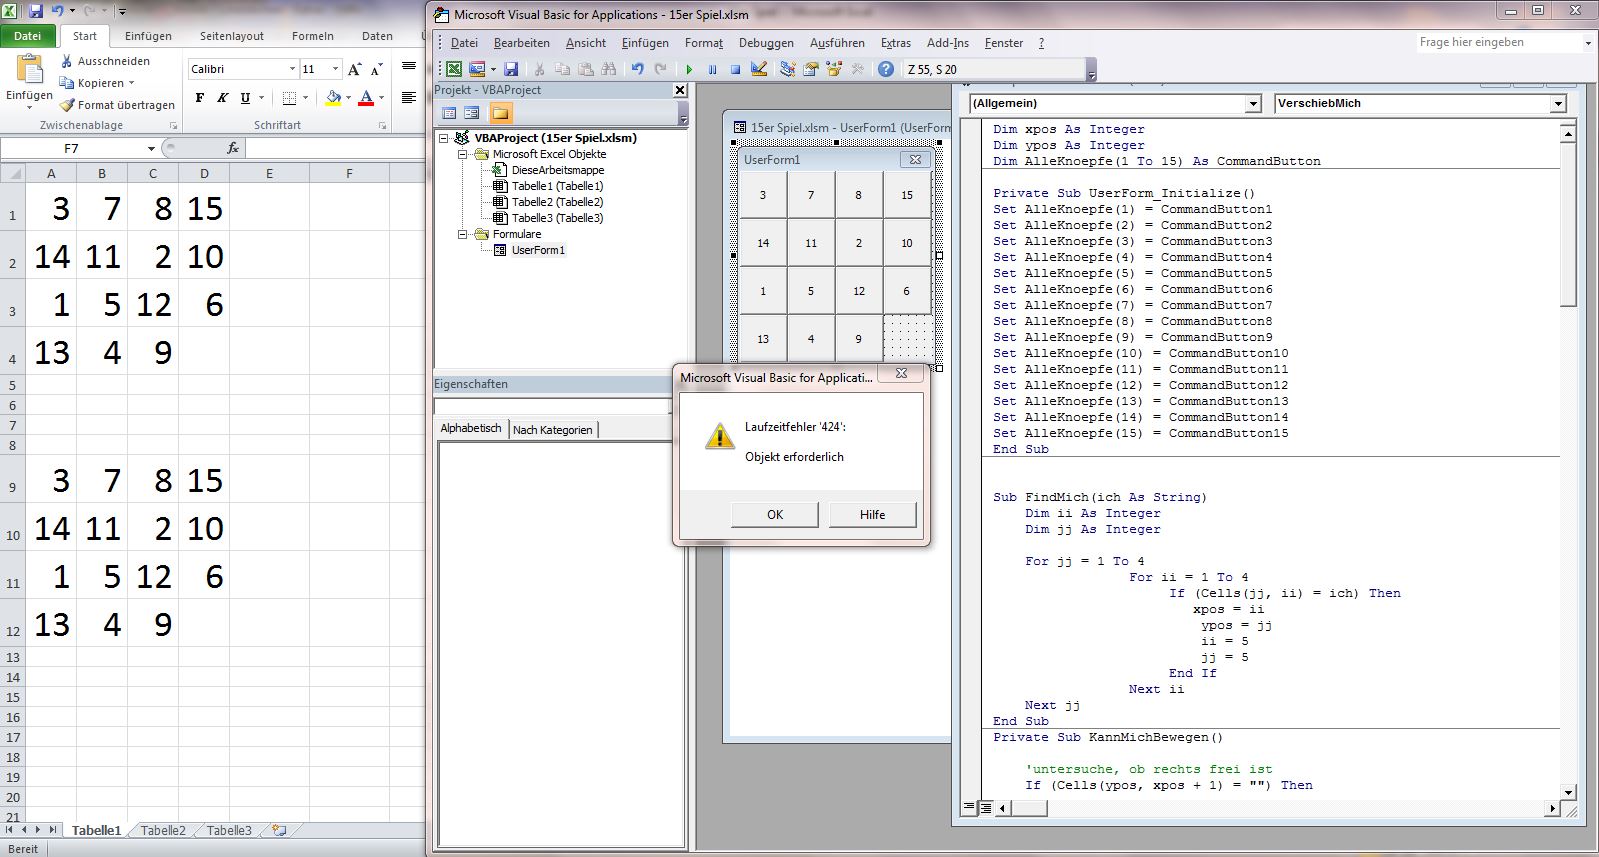Open Ausführen menu in VBA editor
The height and width of the screenshot is (857, 1599).
(837, 43)
